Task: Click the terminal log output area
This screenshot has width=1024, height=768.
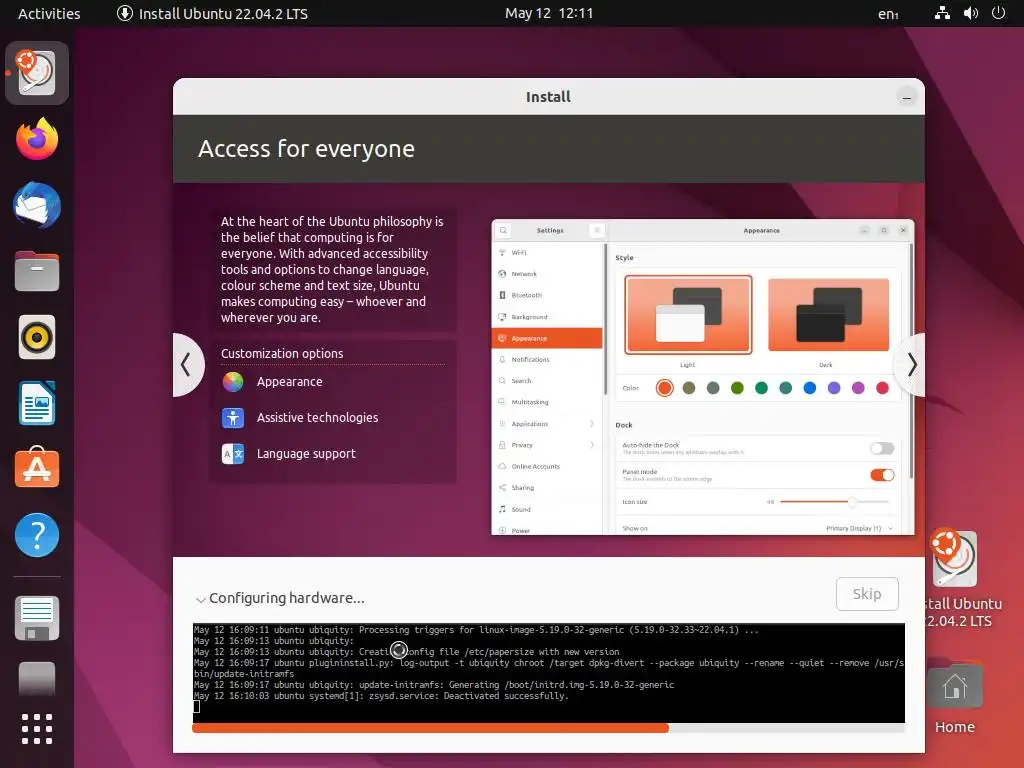Action: coord(549,673)
